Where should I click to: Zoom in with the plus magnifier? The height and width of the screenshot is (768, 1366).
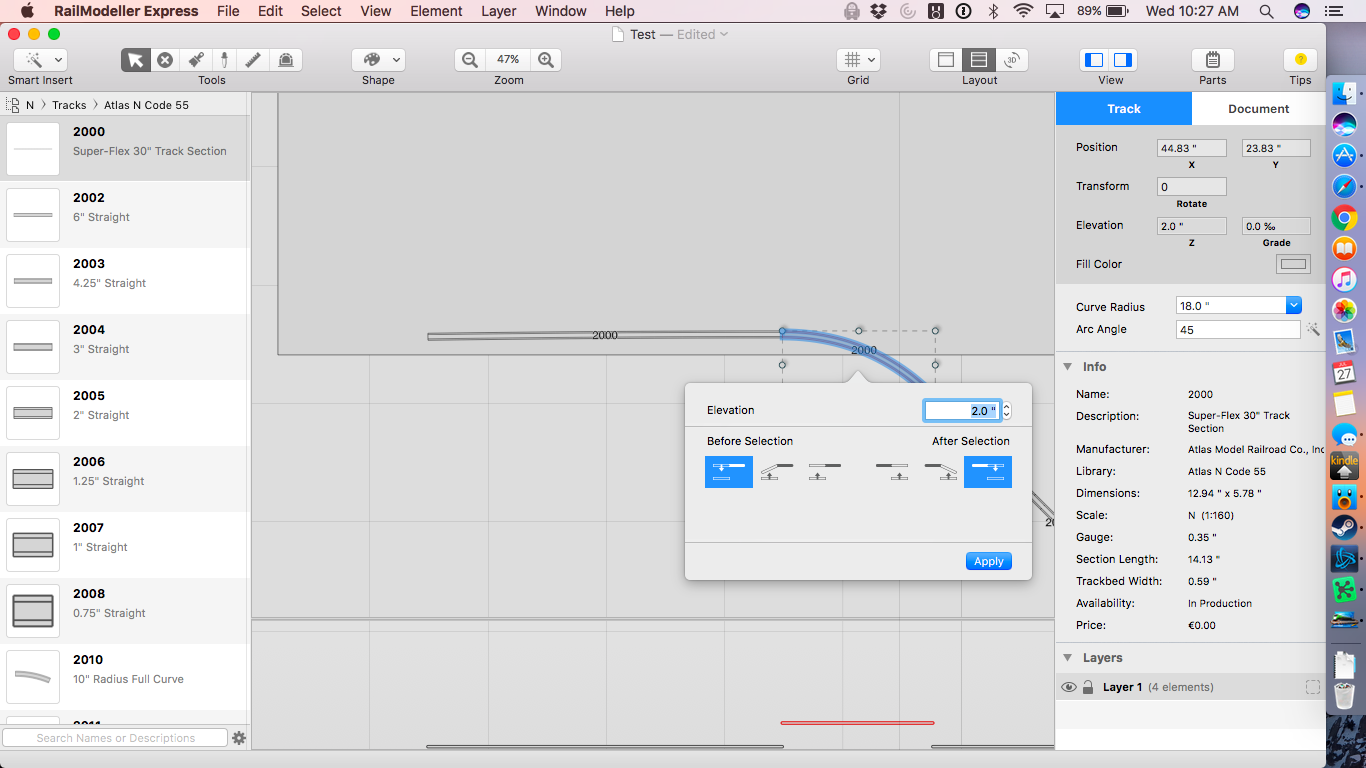click(546, 60)
